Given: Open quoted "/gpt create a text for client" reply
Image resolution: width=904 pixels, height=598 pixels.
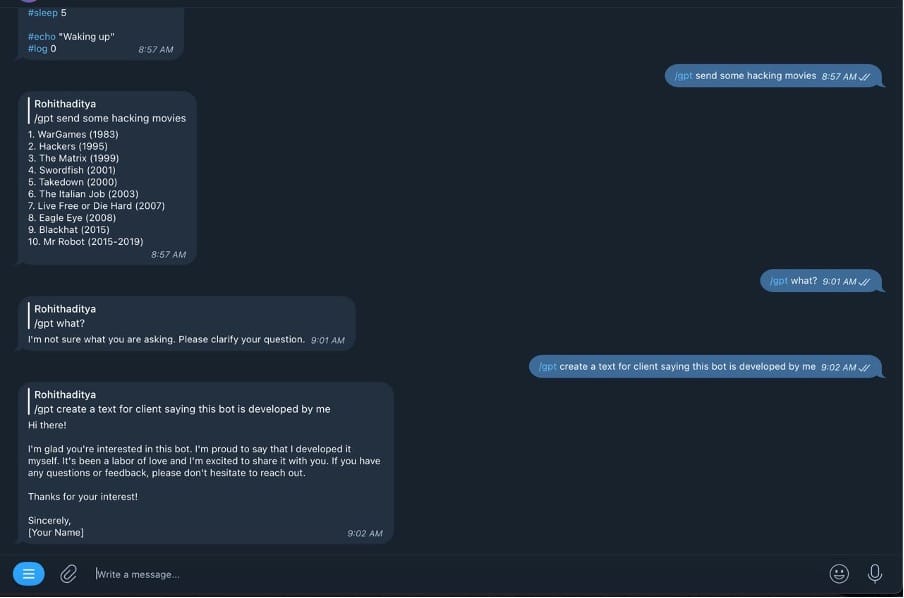Looking at the screenshot, I should point(180,402).
